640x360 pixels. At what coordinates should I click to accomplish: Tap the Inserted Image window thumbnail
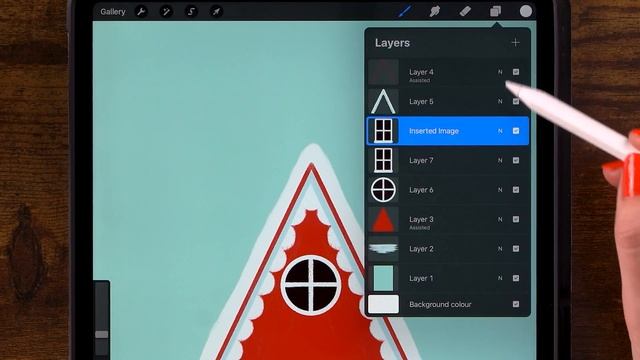click(x=383, y=131)
